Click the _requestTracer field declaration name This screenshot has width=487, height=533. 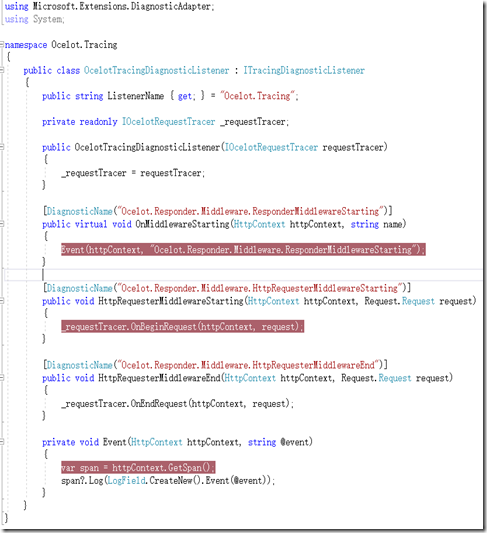point(254,122)
